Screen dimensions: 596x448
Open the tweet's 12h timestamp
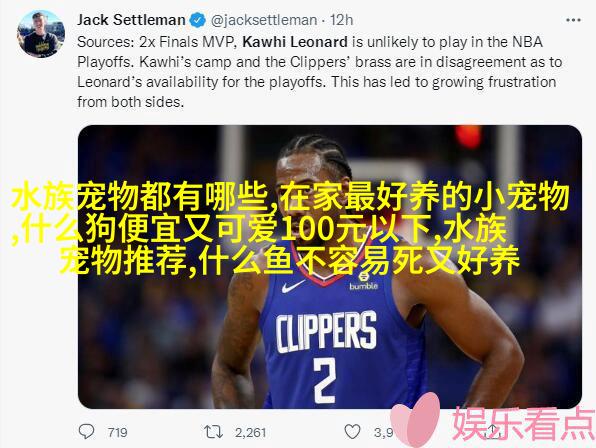[x=341, y=20]
